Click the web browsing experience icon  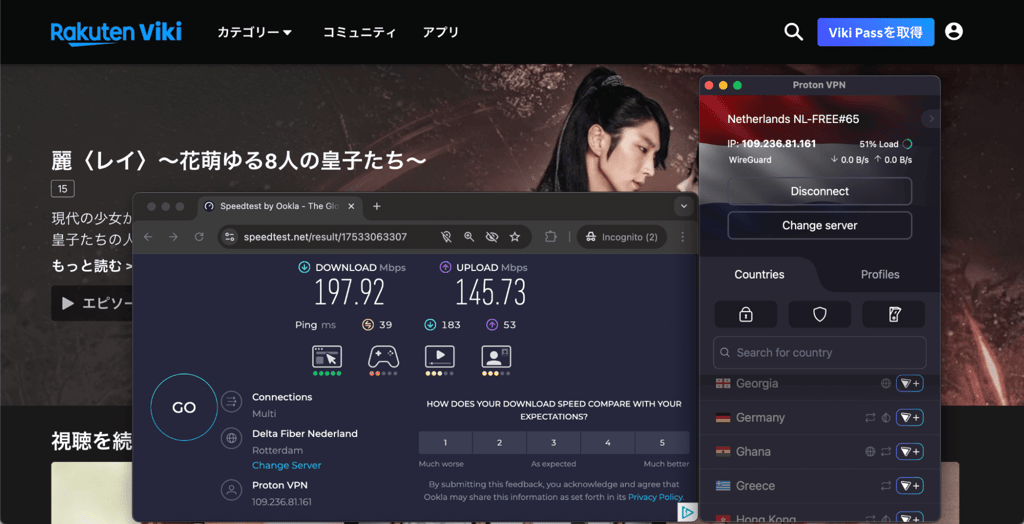(x=327, y=357)
